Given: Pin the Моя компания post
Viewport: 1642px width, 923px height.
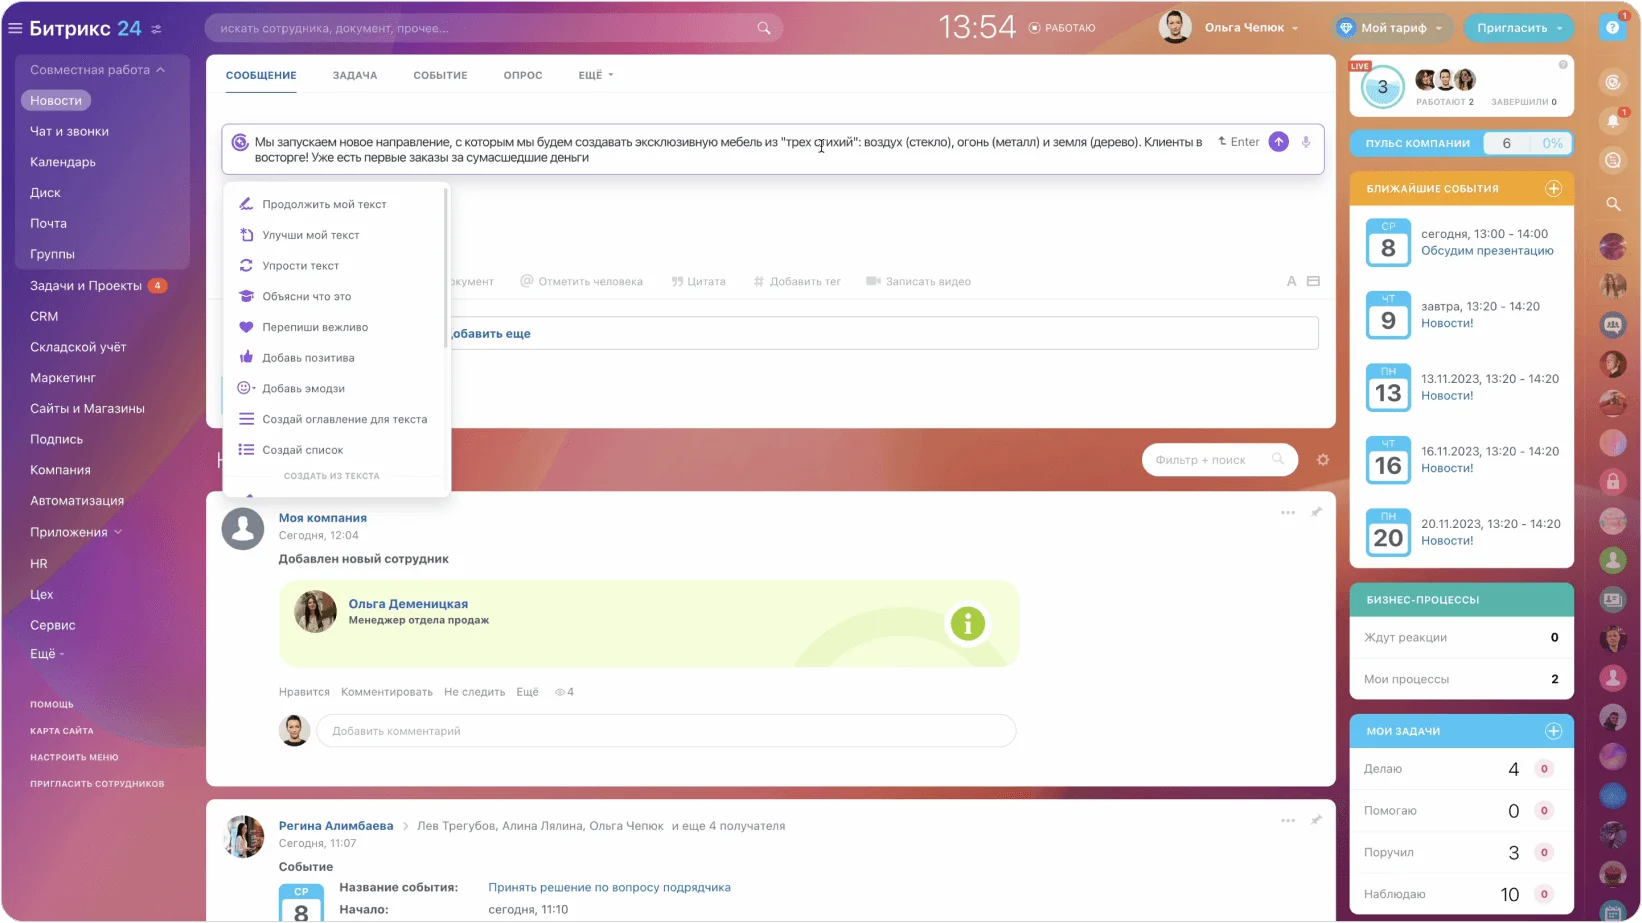Looking at the screenshot, I should click(x=1316, y=512).
